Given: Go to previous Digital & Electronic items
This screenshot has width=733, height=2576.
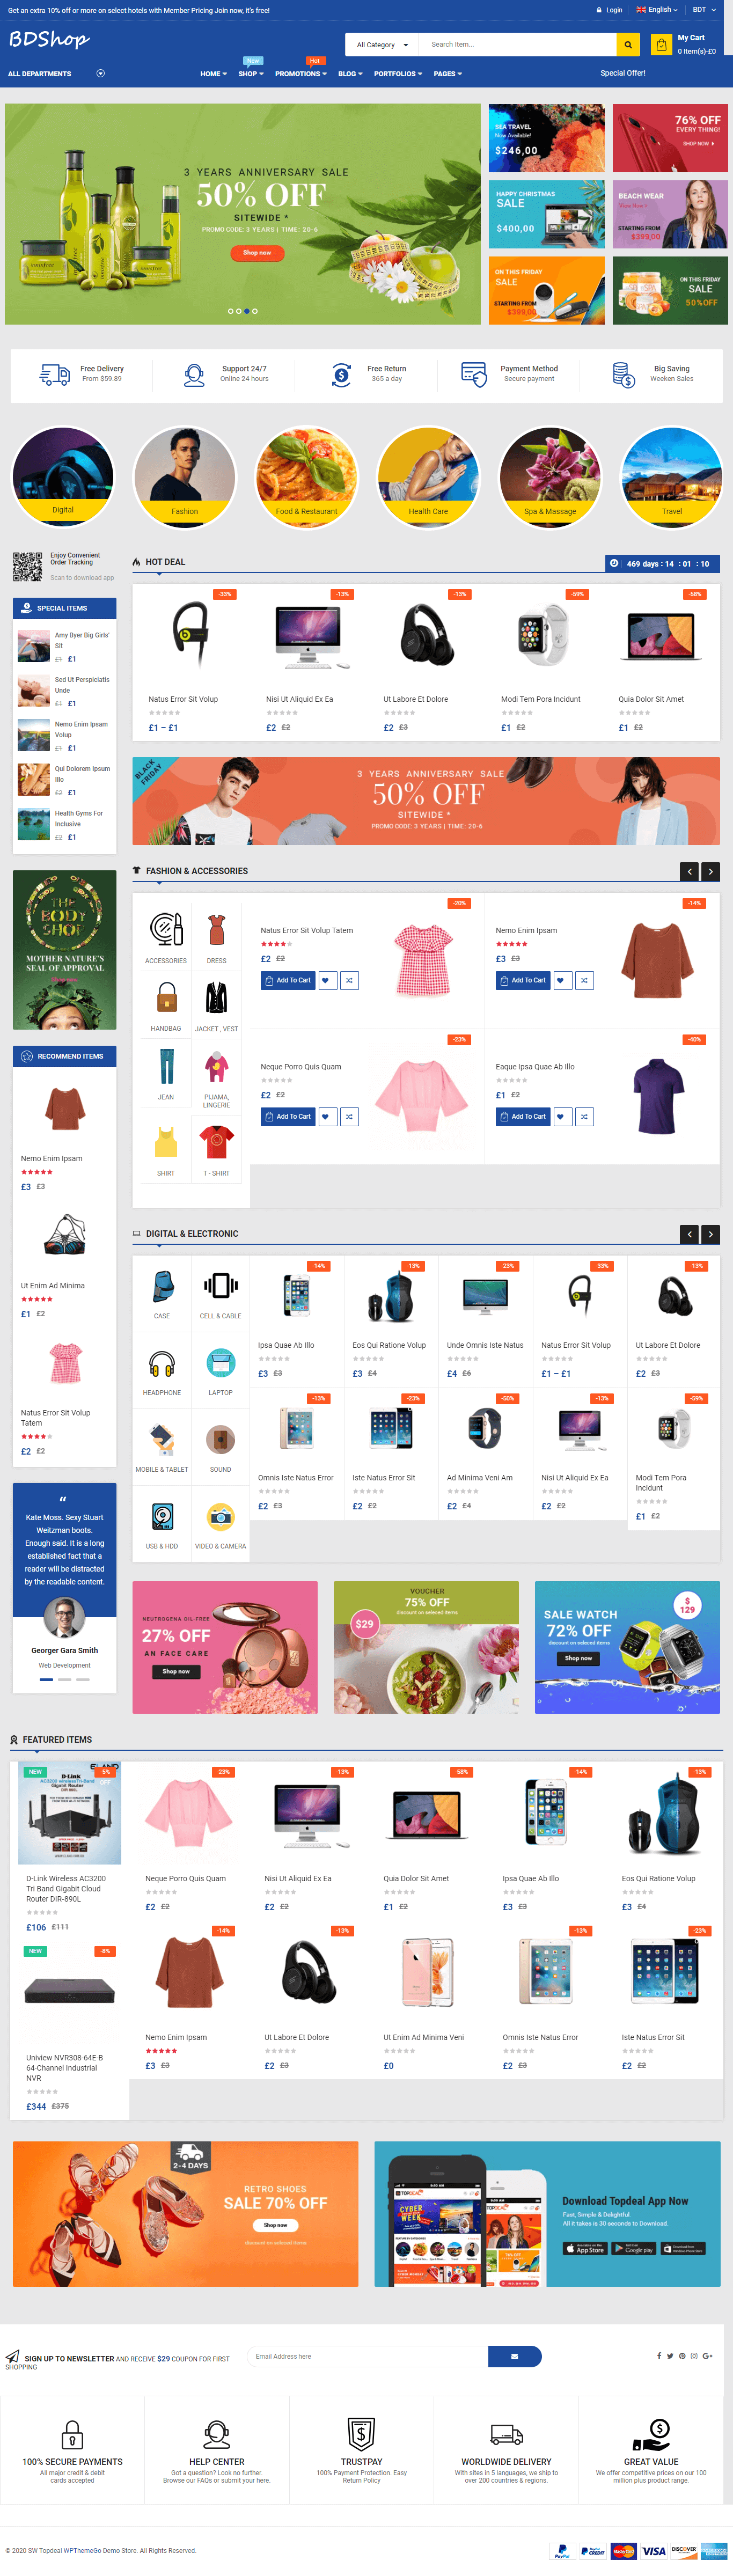Looking at the screenshot, I should coord(689,1234).
